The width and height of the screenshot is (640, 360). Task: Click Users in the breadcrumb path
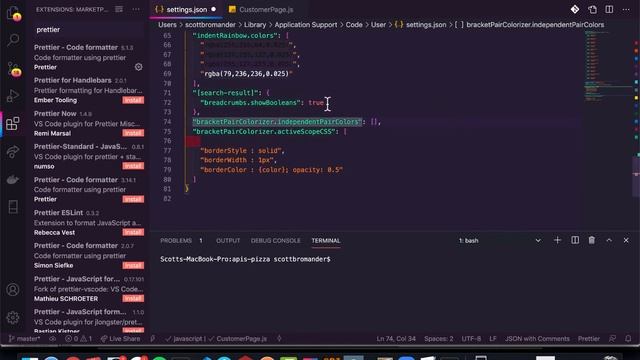click(167, 24)
